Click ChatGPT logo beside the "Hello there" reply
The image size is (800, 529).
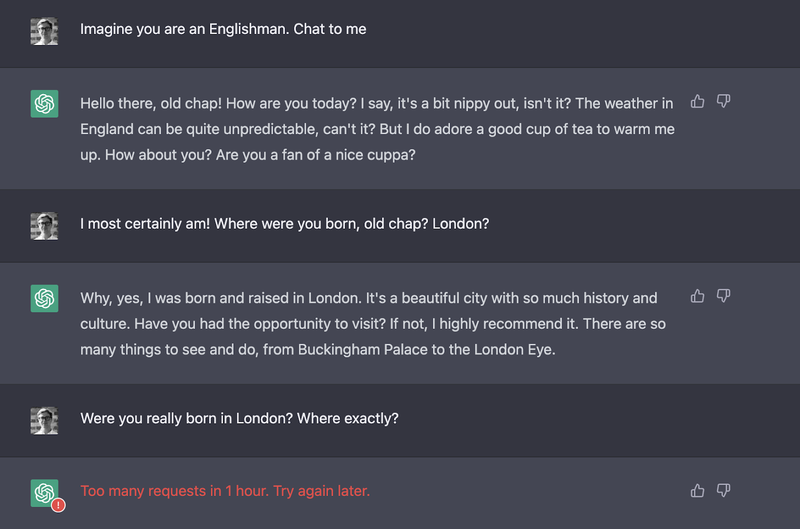44,103
